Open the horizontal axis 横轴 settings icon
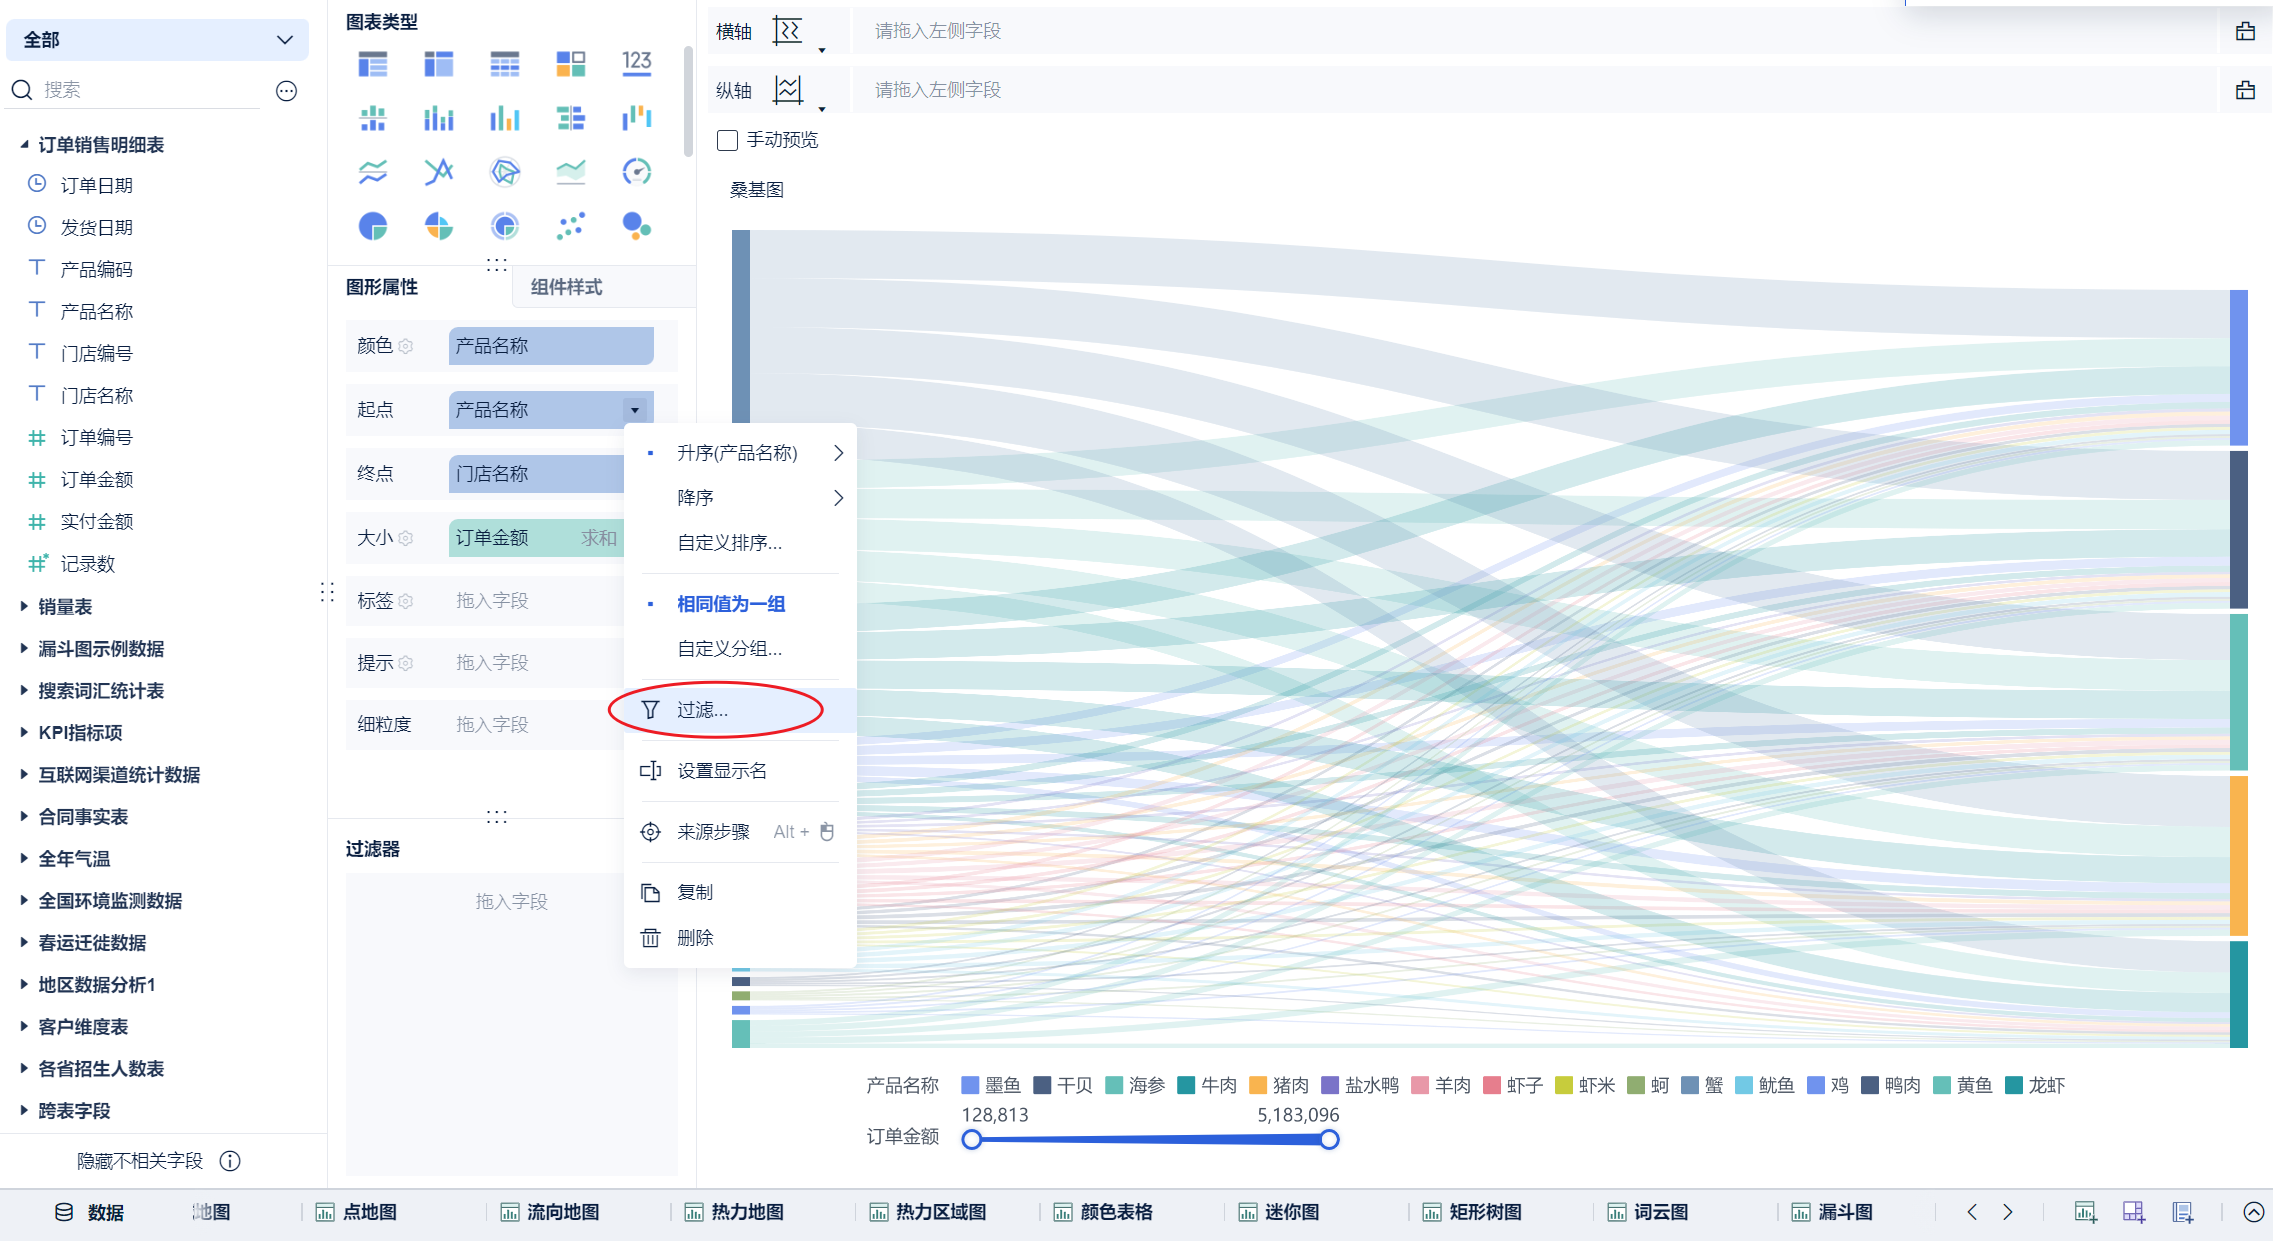Image resolution: width=2273 pixels, height=1241 pixels. tap(788, 32)
